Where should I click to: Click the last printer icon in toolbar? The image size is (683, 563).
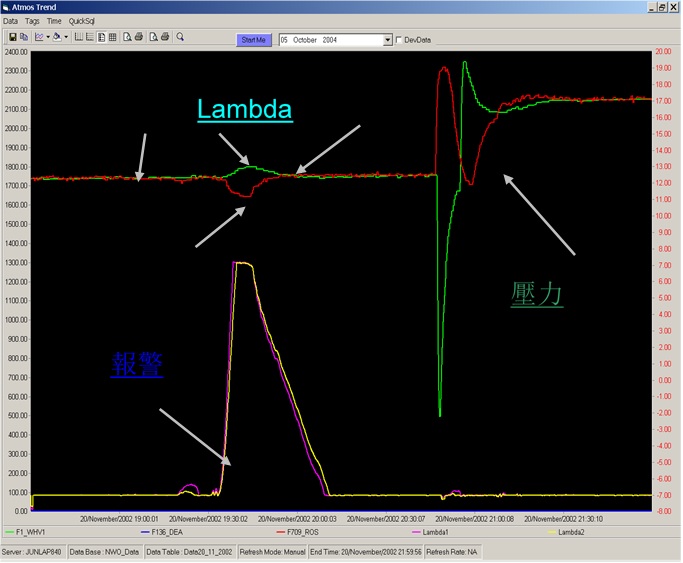coord(164,38)
